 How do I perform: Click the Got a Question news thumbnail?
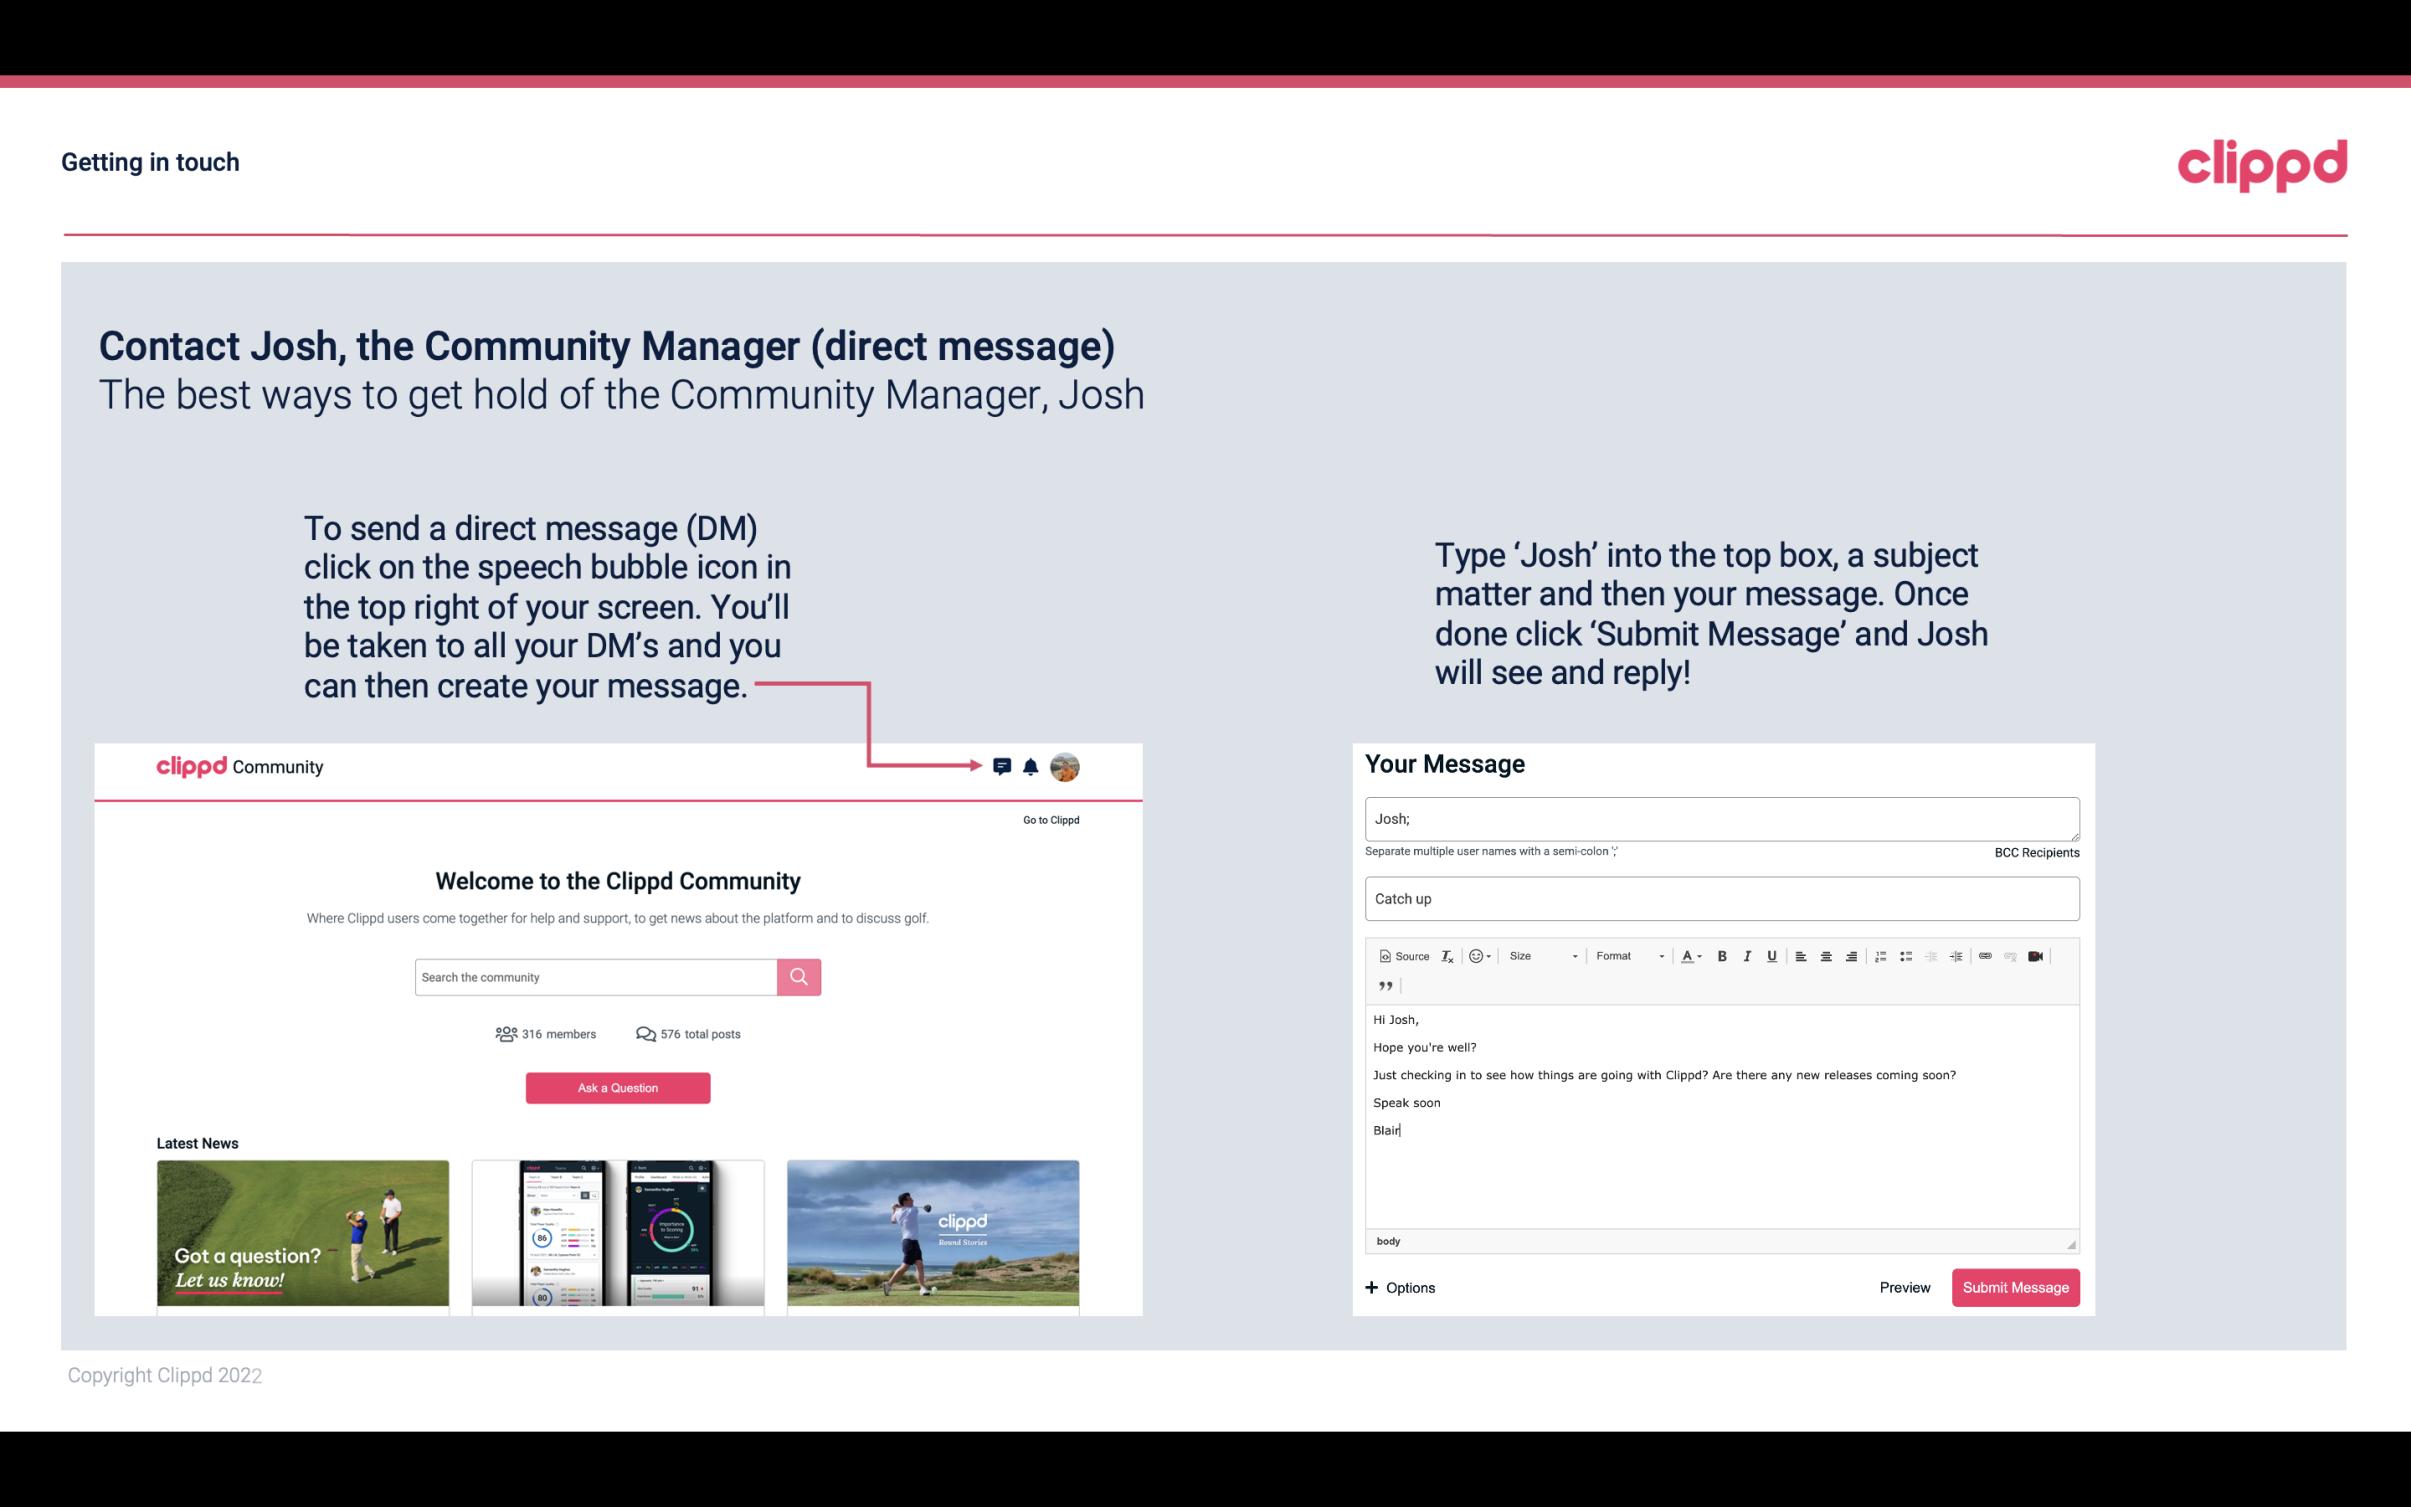304,1231
